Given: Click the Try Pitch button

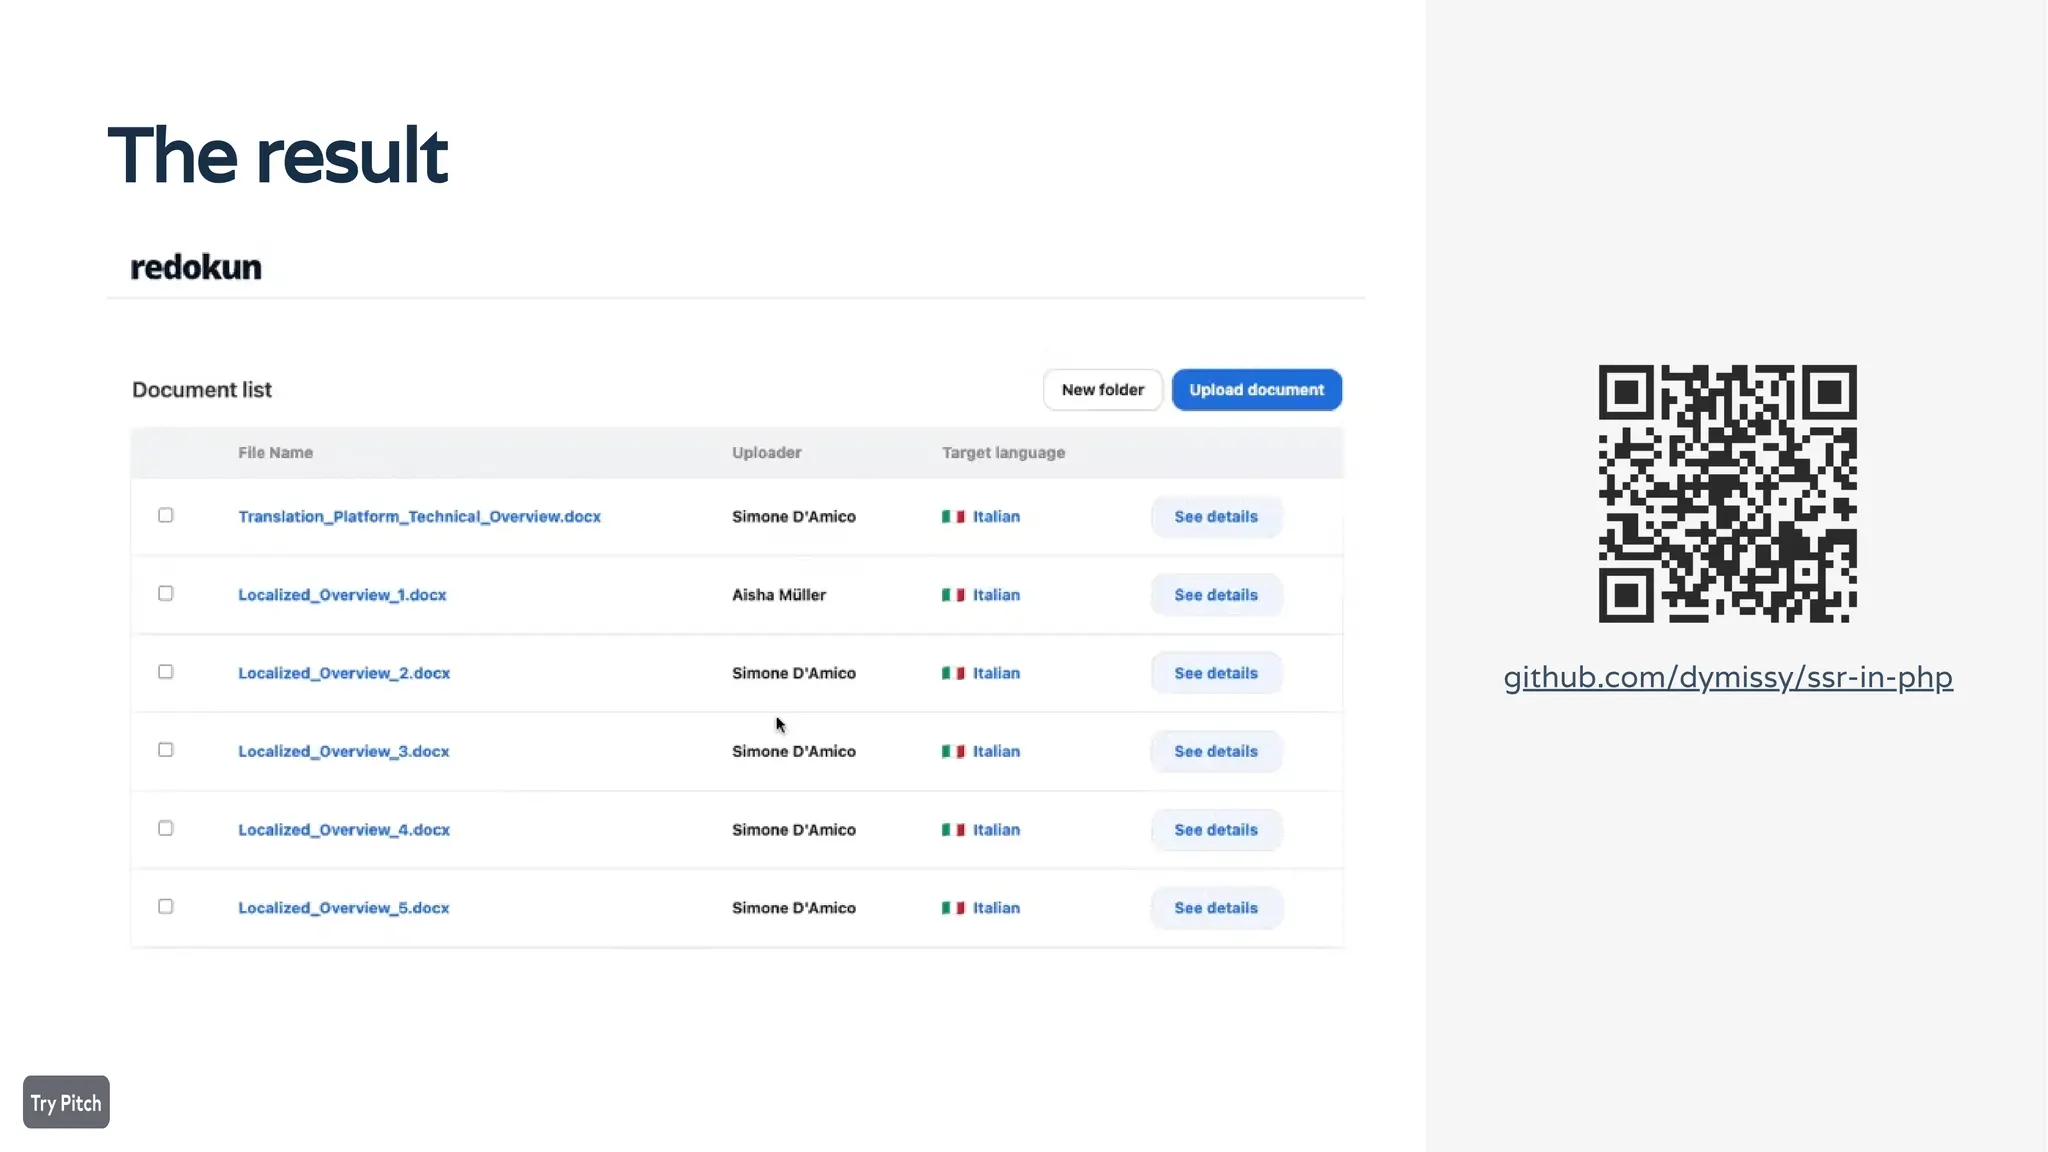Looking at the screenshot, I should coord(66,1102).
